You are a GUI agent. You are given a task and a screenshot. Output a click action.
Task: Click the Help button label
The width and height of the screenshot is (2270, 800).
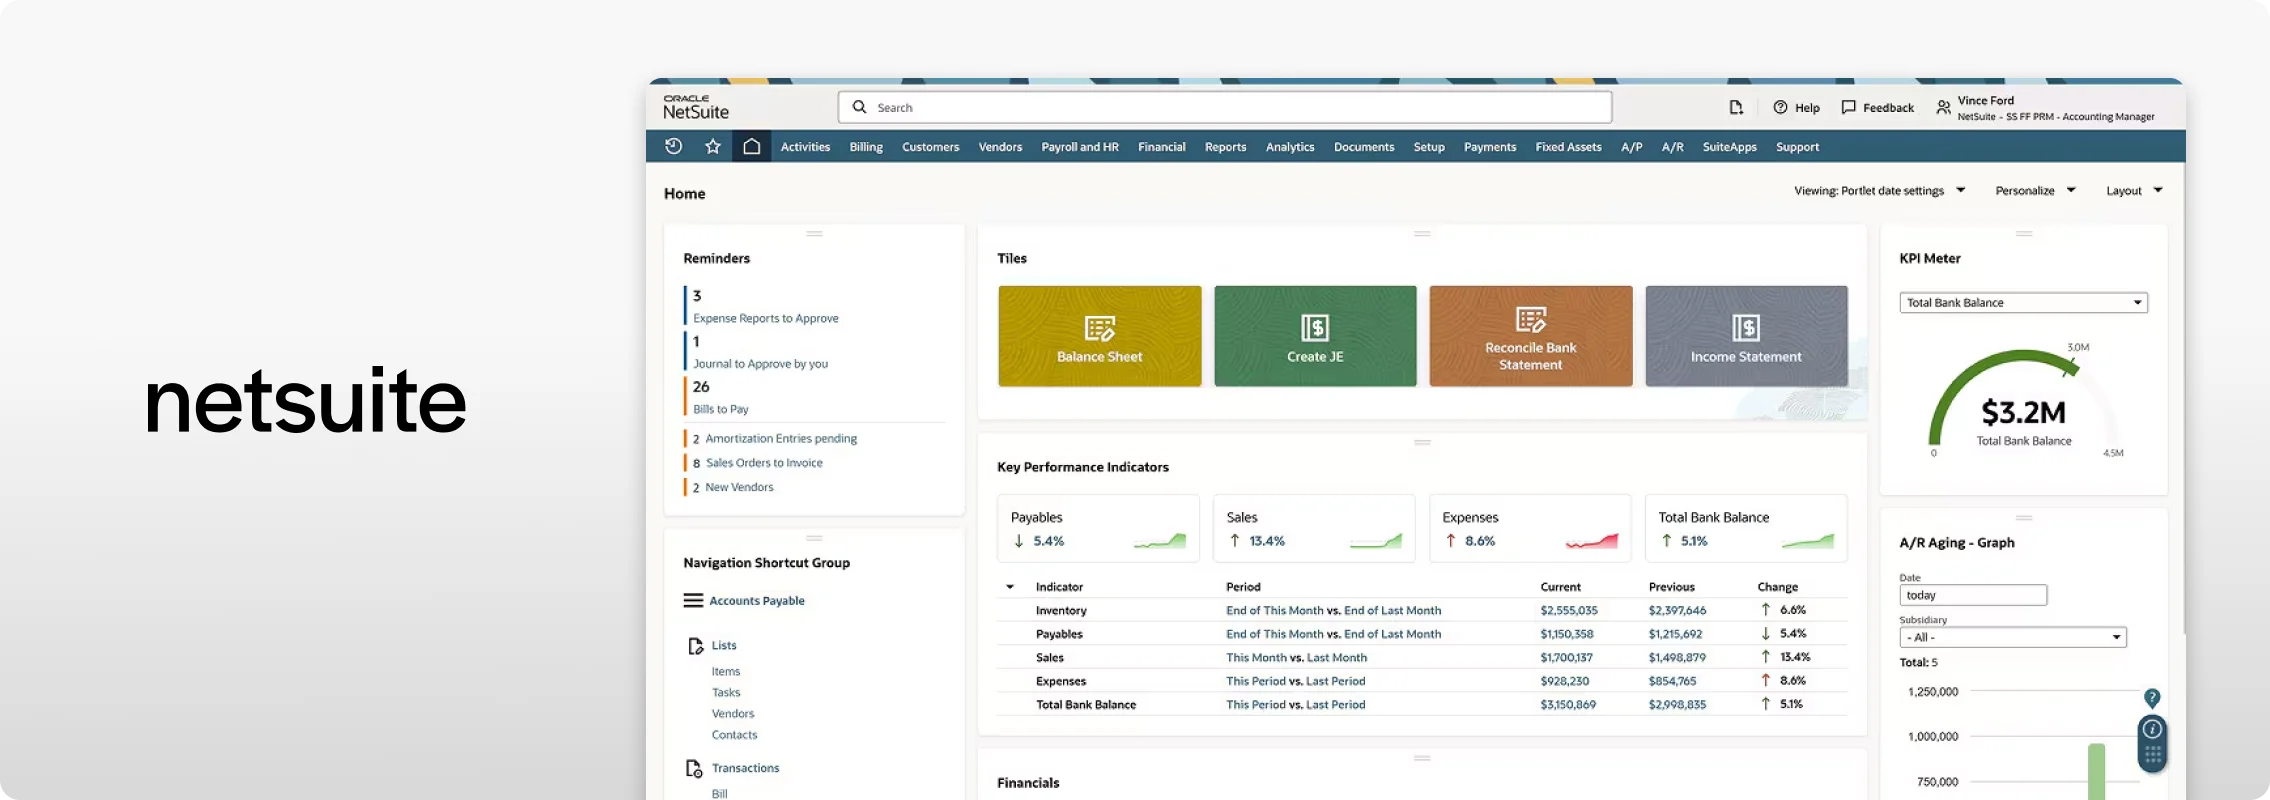(x=1807, y=108)
